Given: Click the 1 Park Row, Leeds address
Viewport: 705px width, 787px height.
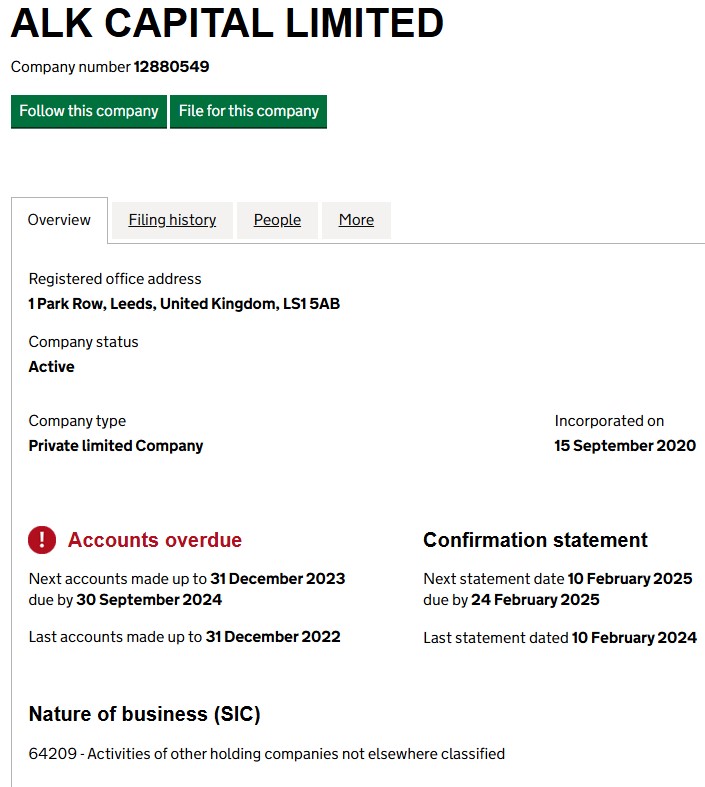Looking at the screenshot, I should [x=184, y=303].
